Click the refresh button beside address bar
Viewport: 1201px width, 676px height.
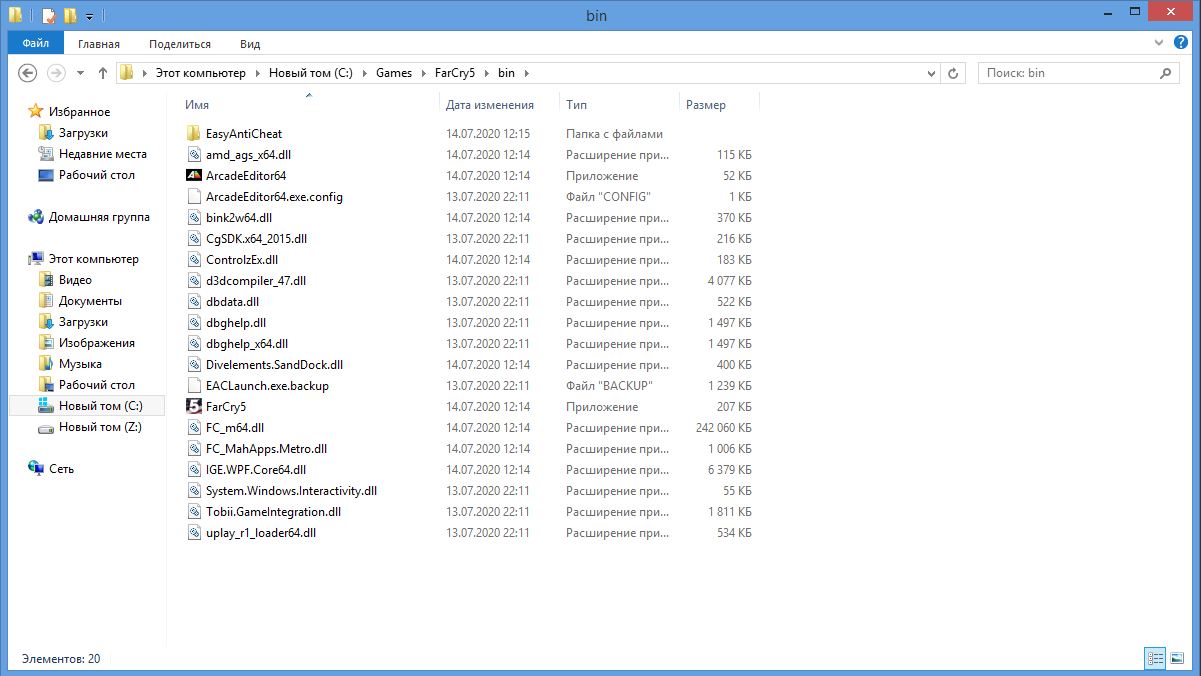[x=953, y=73]
